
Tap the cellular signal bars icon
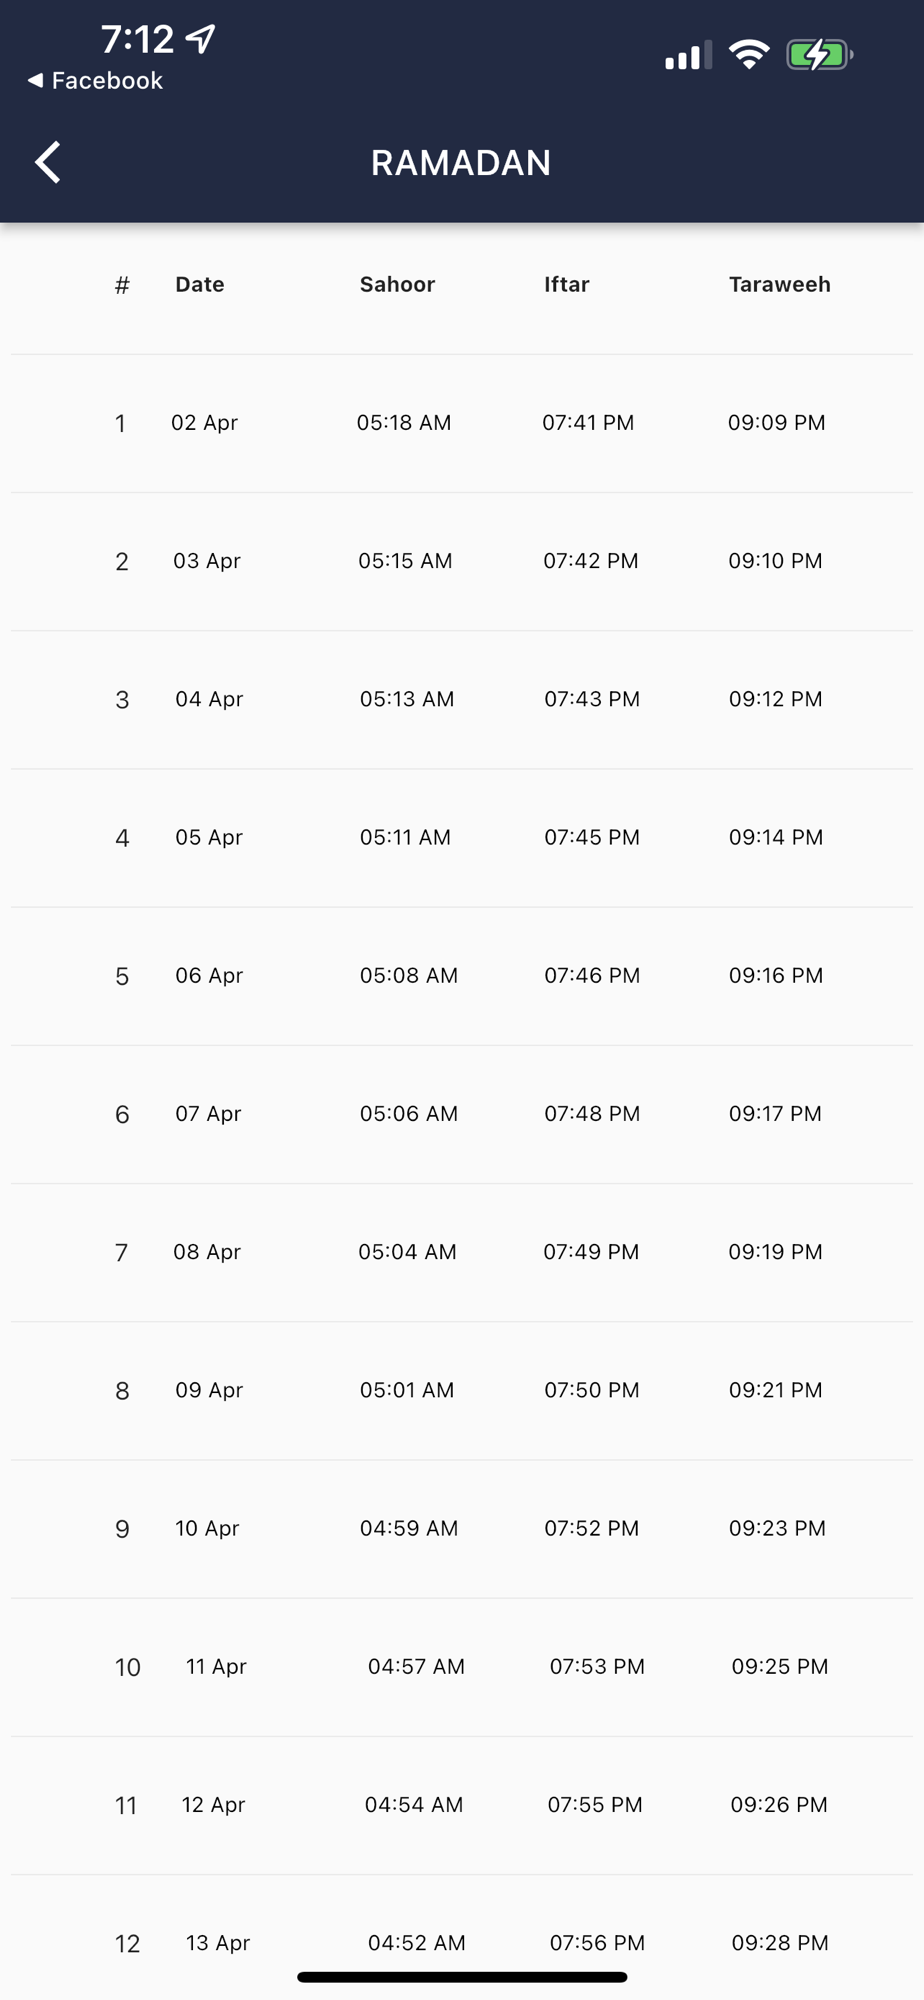pyautogui.click(x=688, y=55)
